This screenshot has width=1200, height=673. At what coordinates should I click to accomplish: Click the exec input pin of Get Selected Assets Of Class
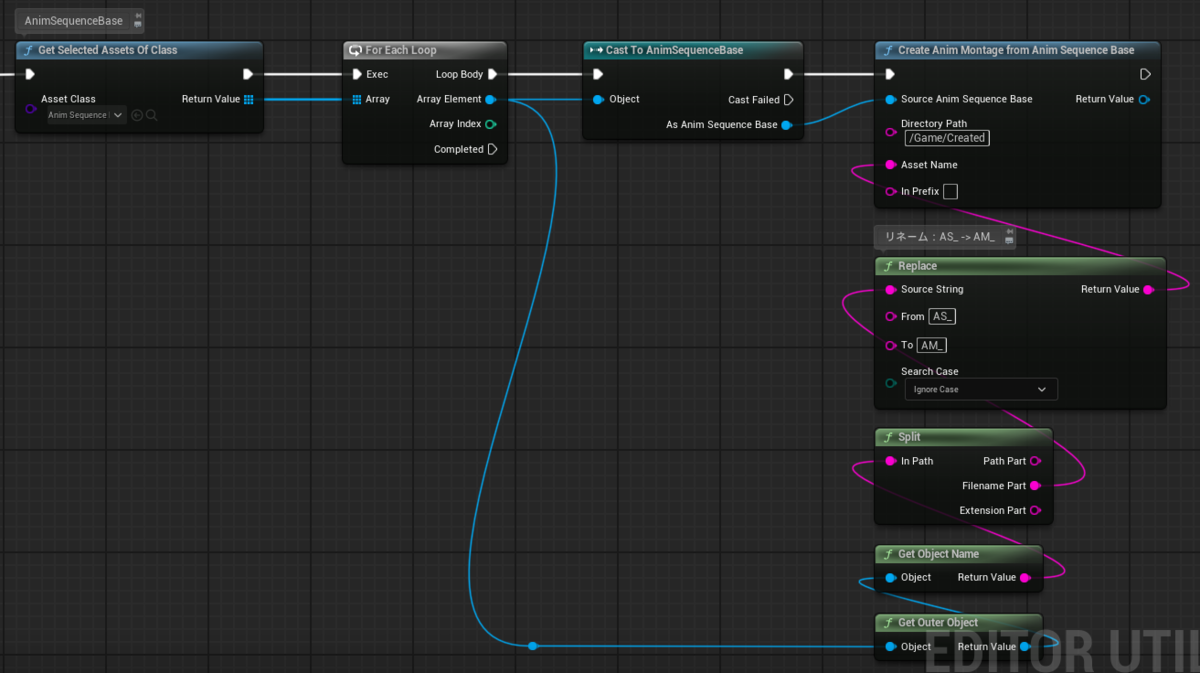[30, 74]
